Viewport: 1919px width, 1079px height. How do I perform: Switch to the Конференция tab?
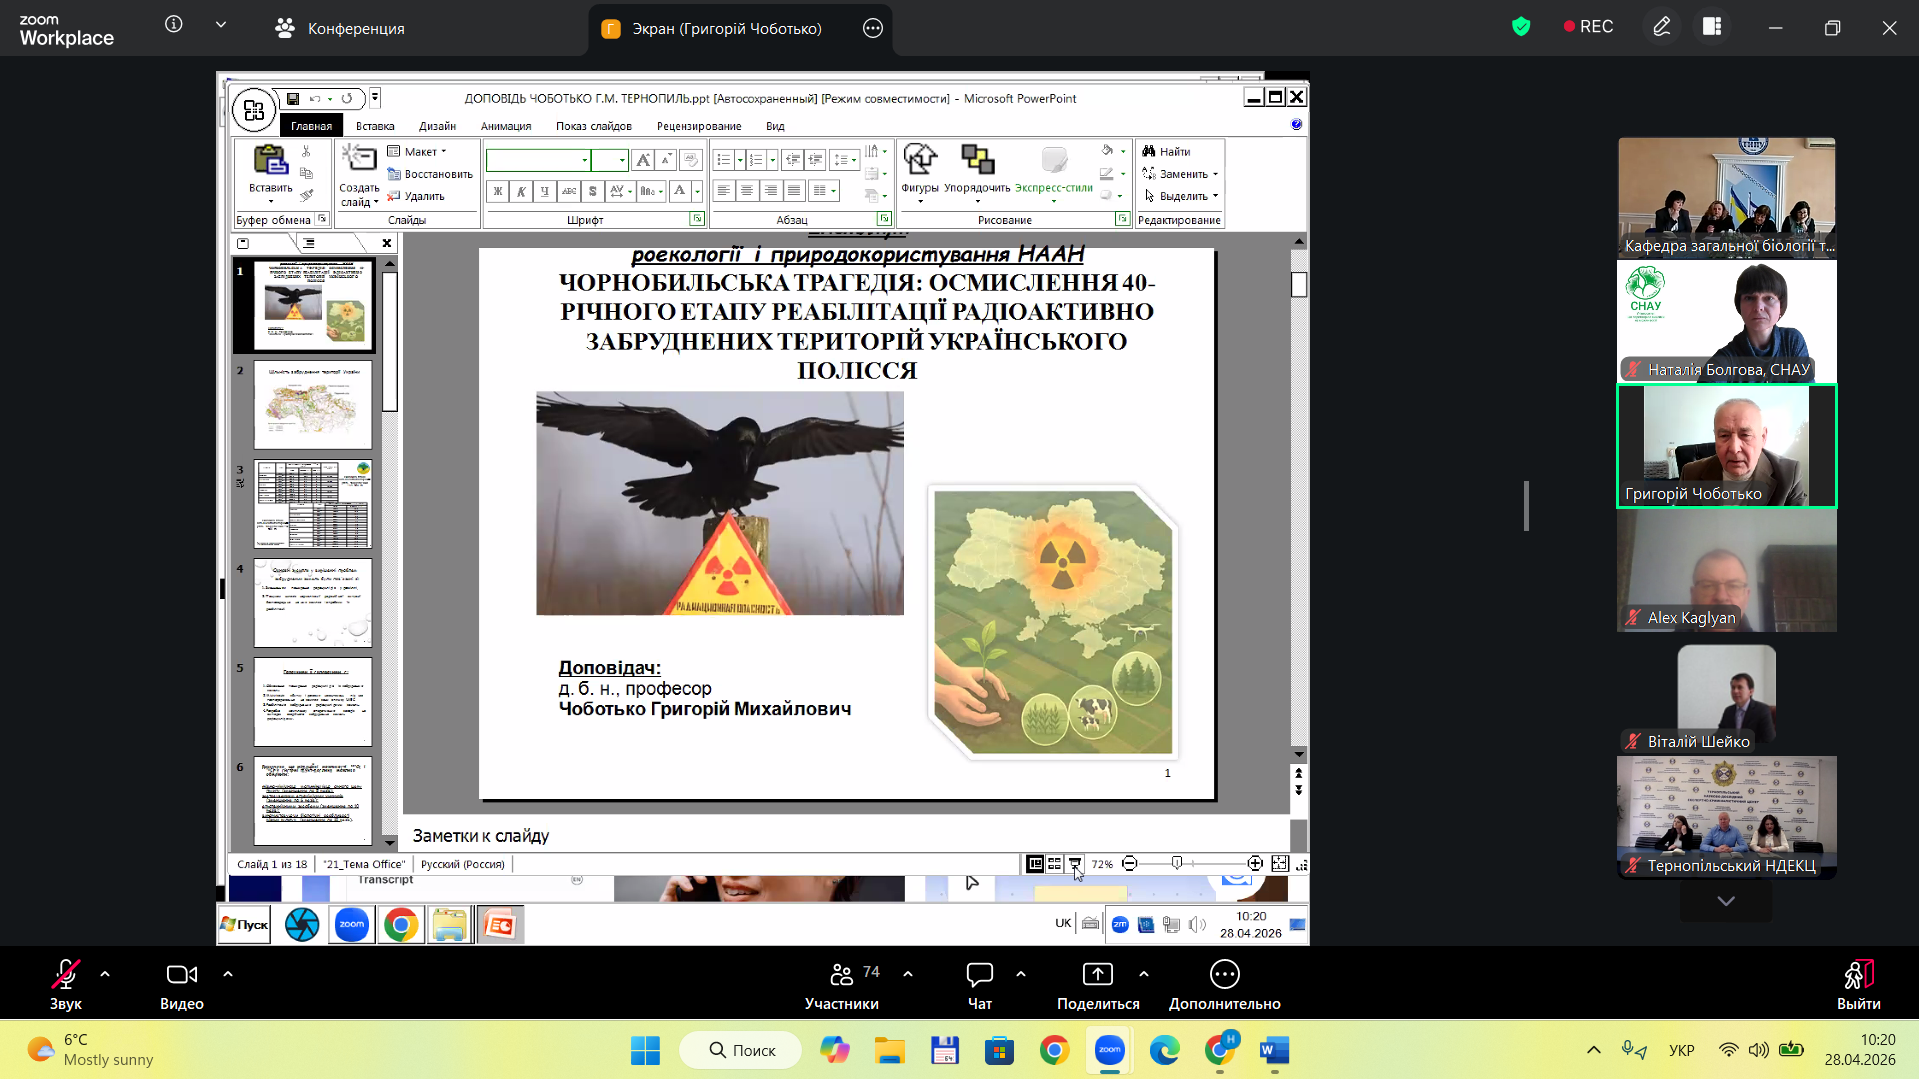(340, 28)
